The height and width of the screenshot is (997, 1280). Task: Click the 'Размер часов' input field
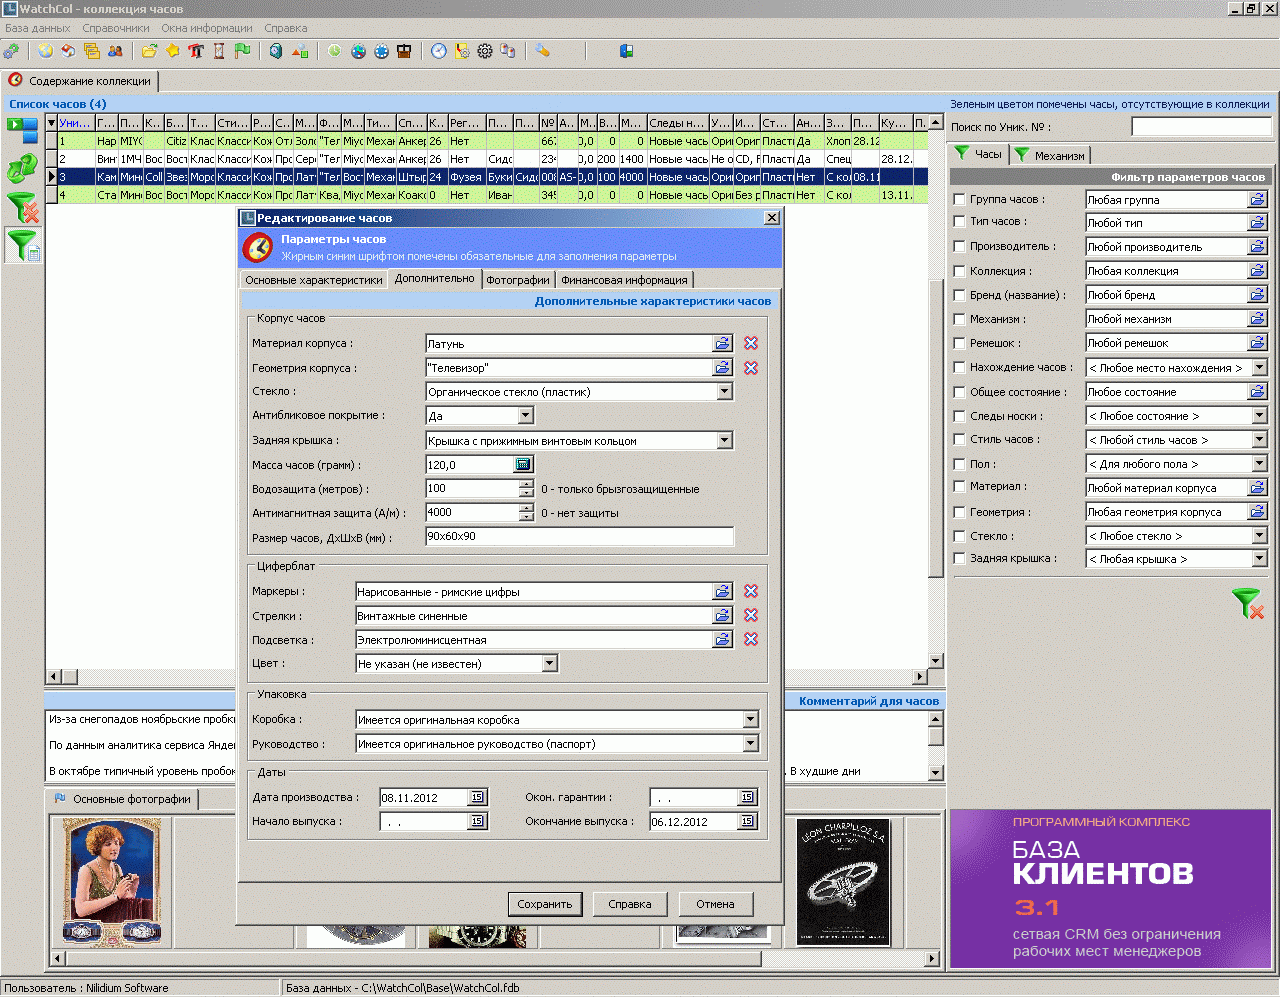tap(579, 537)
